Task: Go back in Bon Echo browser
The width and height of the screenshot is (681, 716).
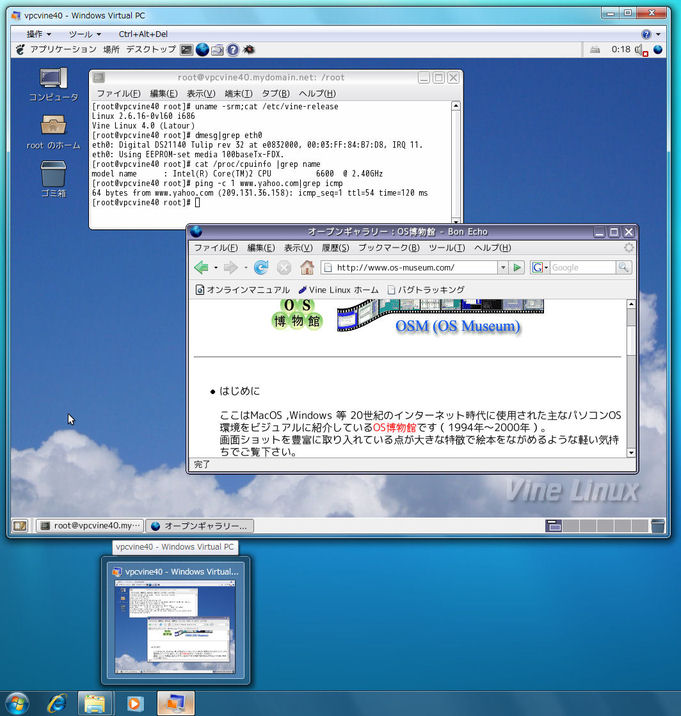Action: (201, 267)
